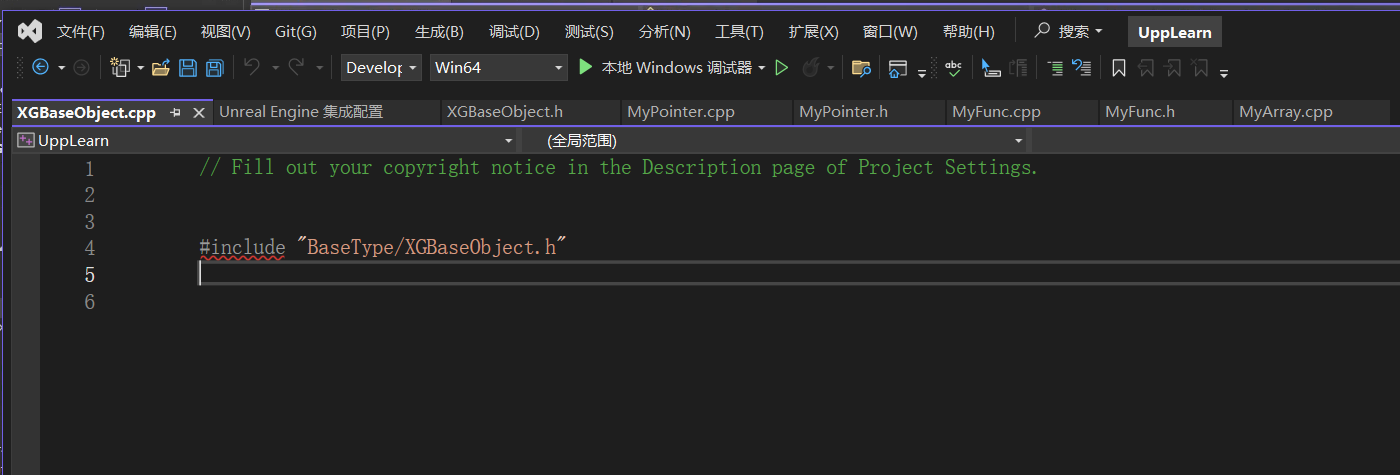The width and height of the screenshot is (1400, 475).
Task: Click the cursor selection toolbar icon
Action: point(991,68)
